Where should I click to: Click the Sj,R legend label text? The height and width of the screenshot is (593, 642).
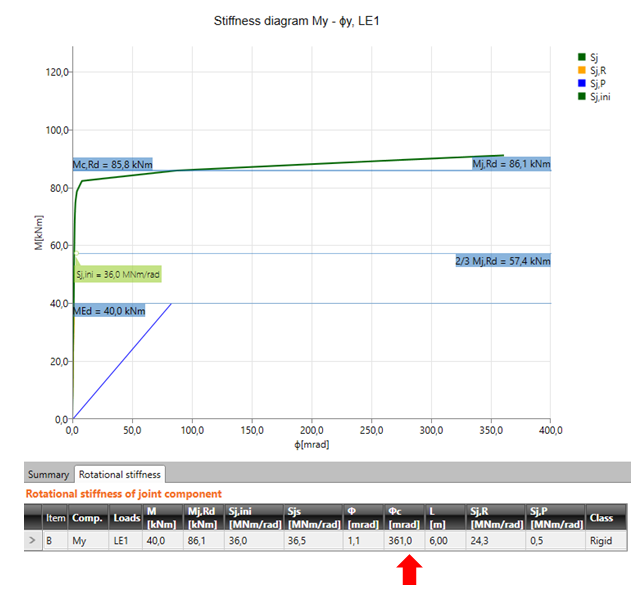click(598, 70)
